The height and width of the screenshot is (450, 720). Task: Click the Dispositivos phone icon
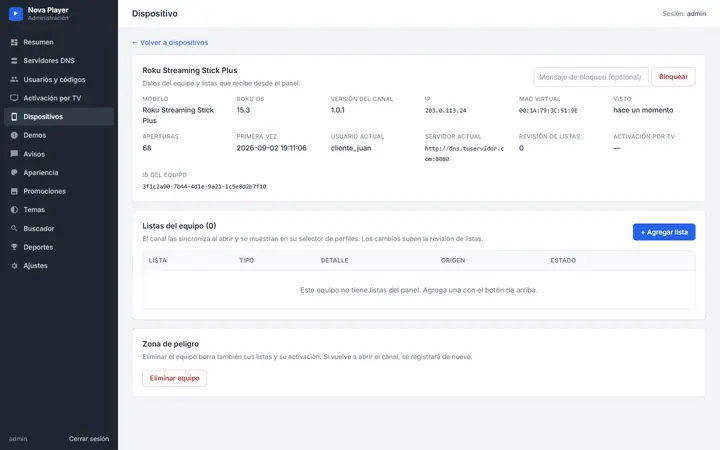(x=14, y=117)
